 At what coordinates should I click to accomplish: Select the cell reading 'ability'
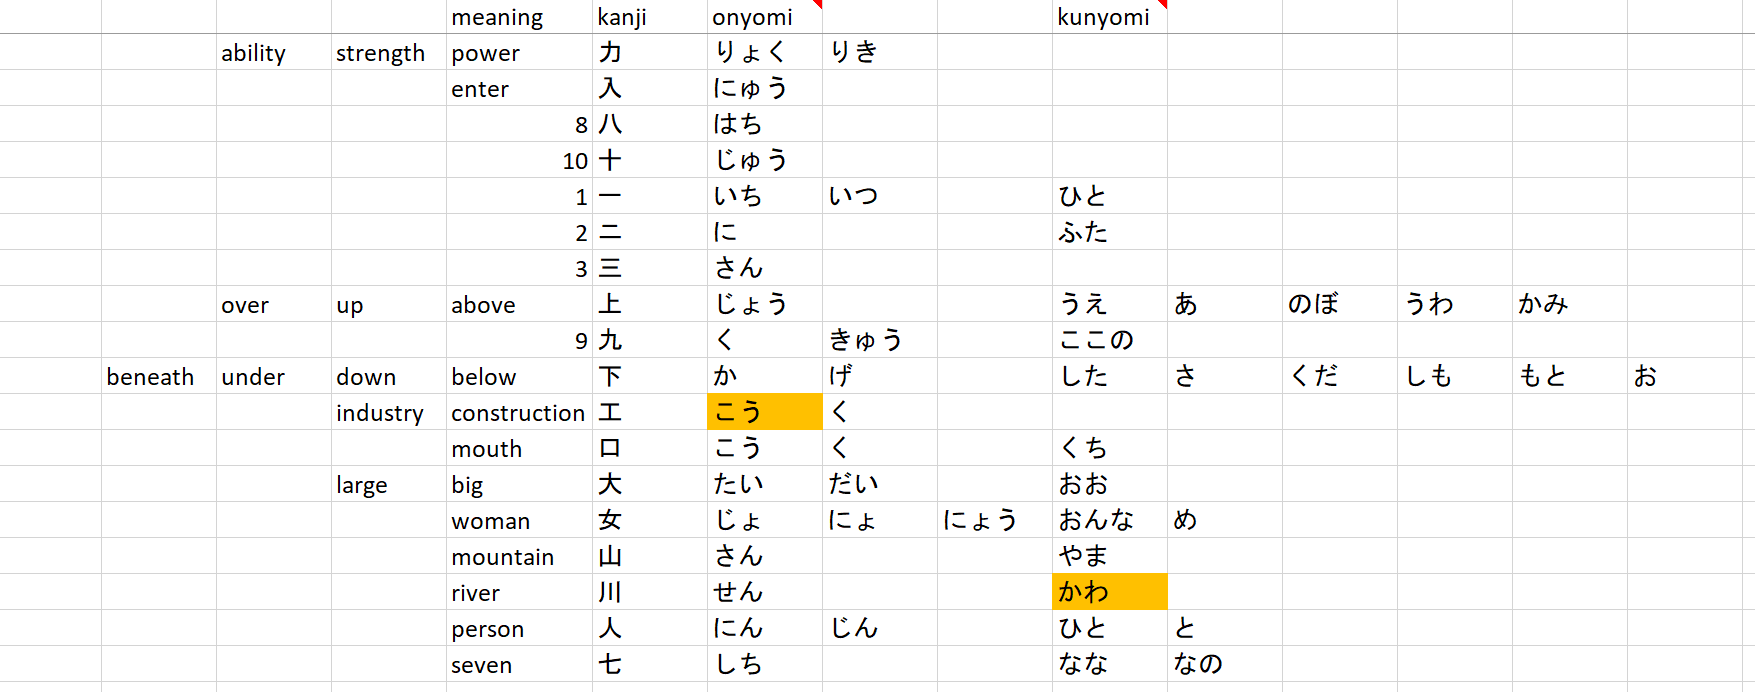point(273,52)
